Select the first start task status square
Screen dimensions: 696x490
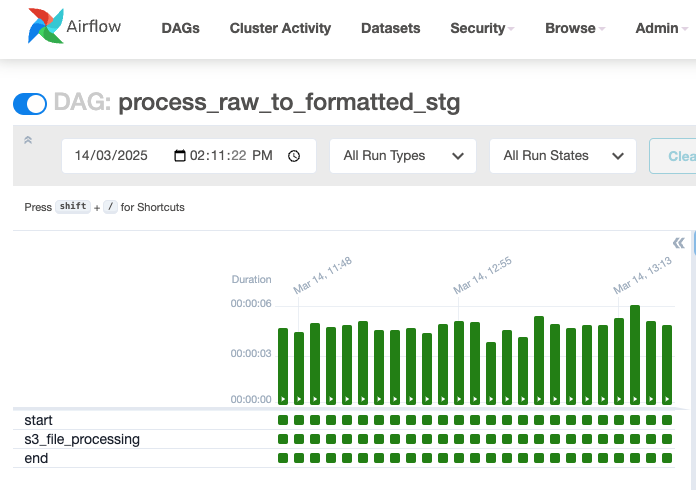click(283, 421)
